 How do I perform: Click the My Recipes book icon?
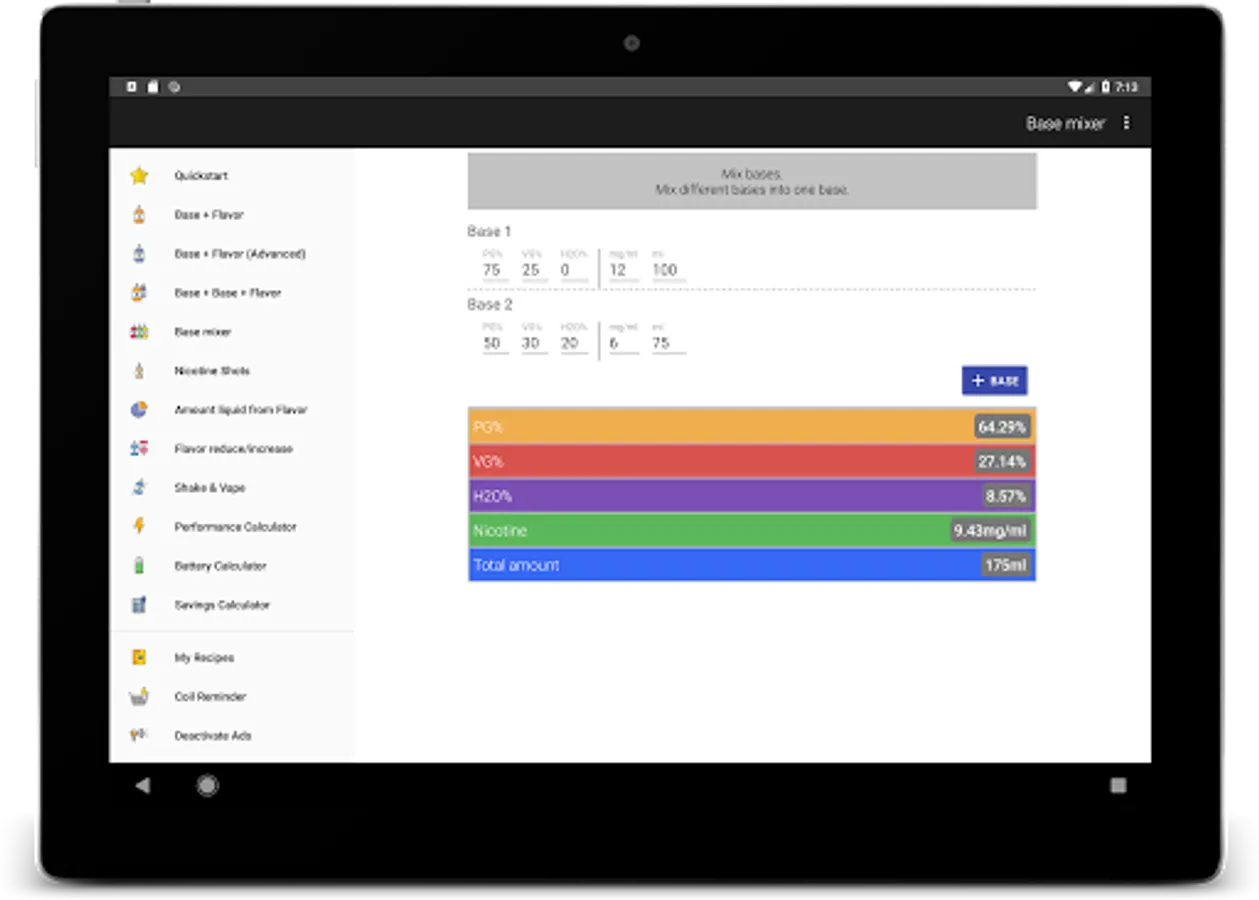(x=139, y=658)
